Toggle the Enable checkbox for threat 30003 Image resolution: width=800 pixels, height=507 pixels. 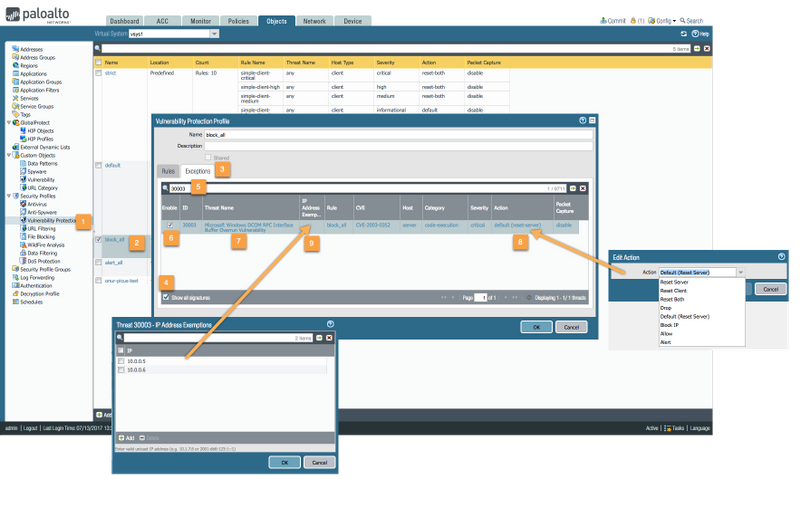(x=170, y=225)
